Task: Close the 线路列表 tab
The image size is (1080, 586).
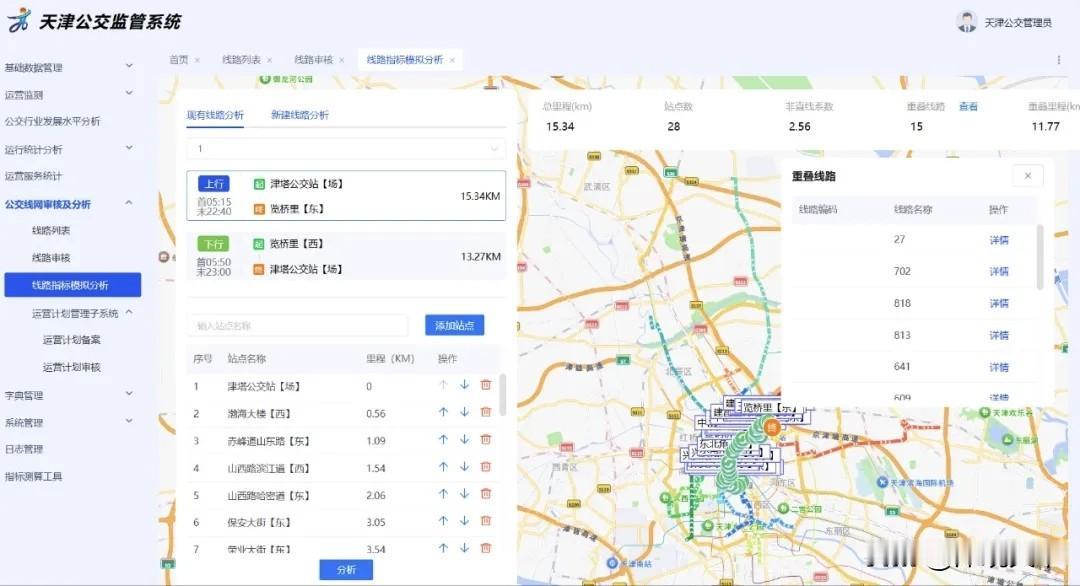Action: point(269,61)
